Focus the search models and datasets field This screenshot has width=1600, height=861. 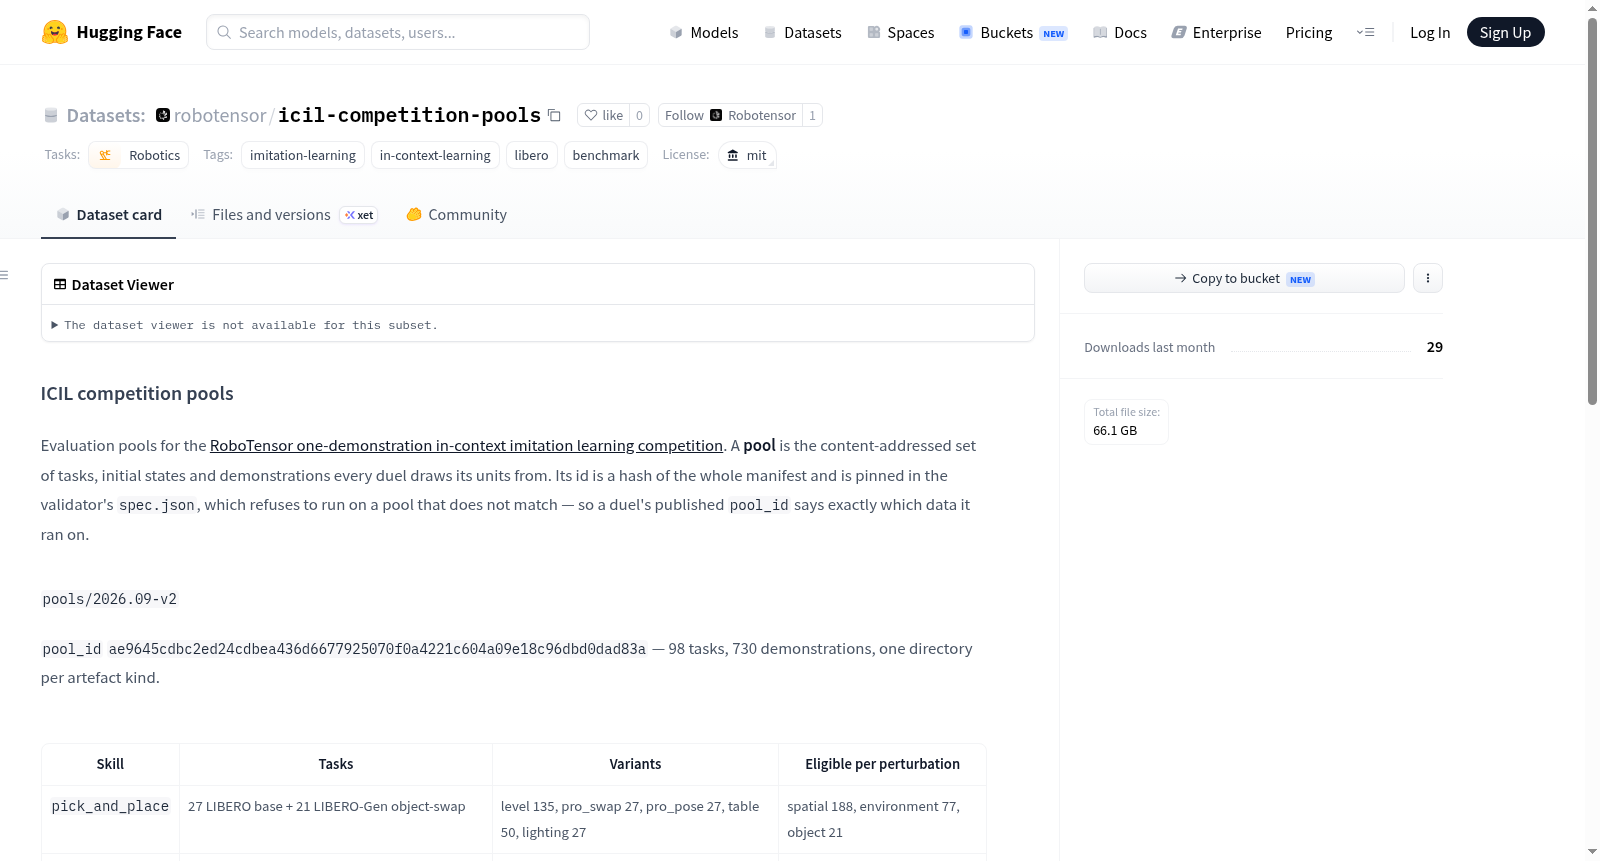pyautogui.click(x=398, y=32)
